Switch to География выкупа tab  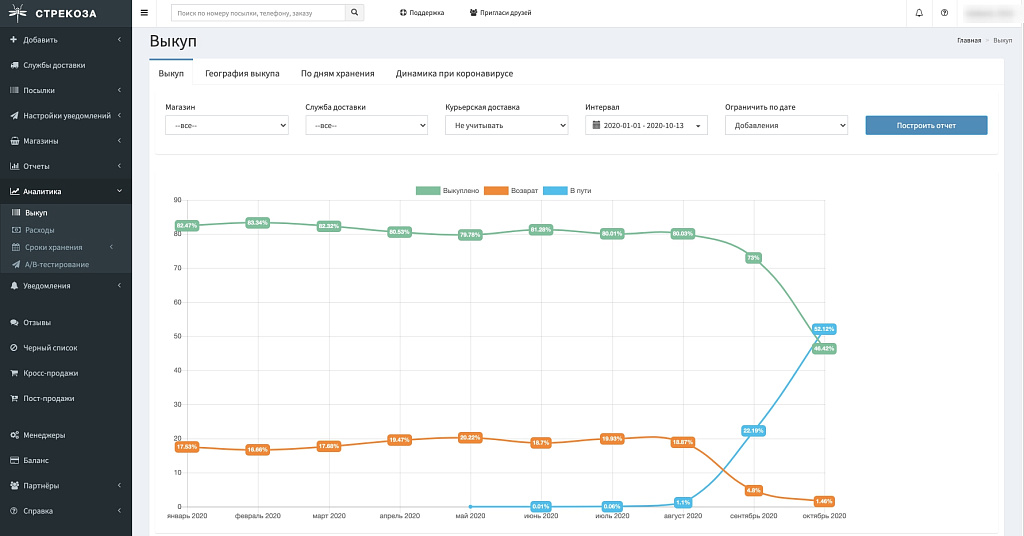242,74
